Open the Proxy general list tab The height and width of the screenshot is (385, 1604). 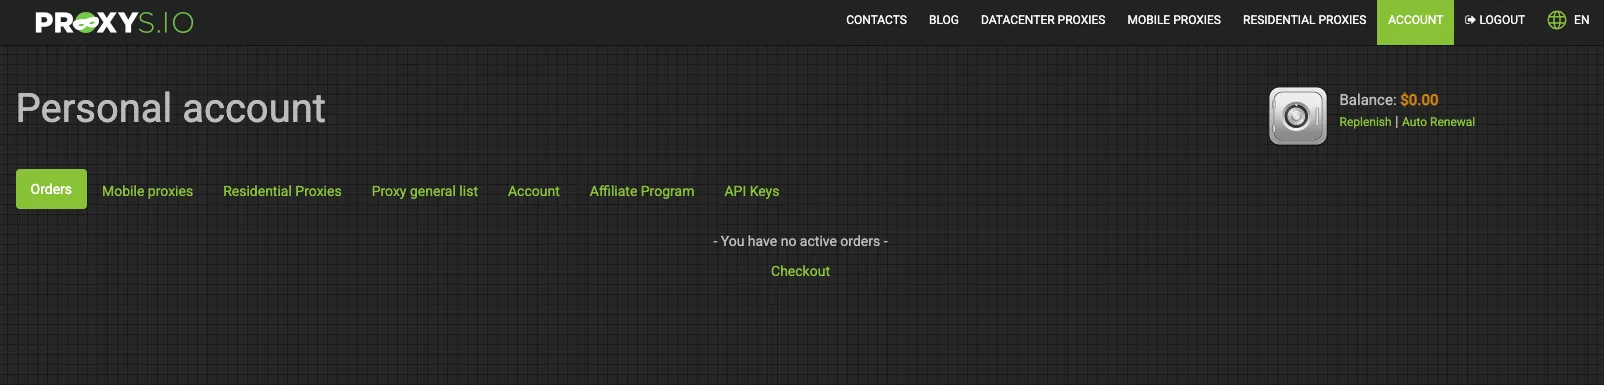pos(425,191)
